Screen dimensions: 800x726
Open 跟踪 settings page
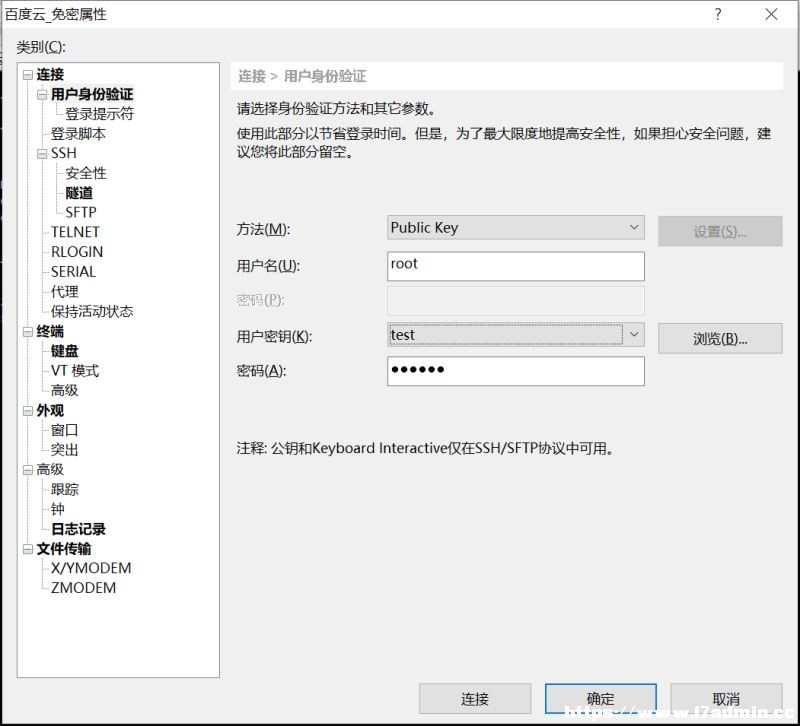(x=64, y=490)
